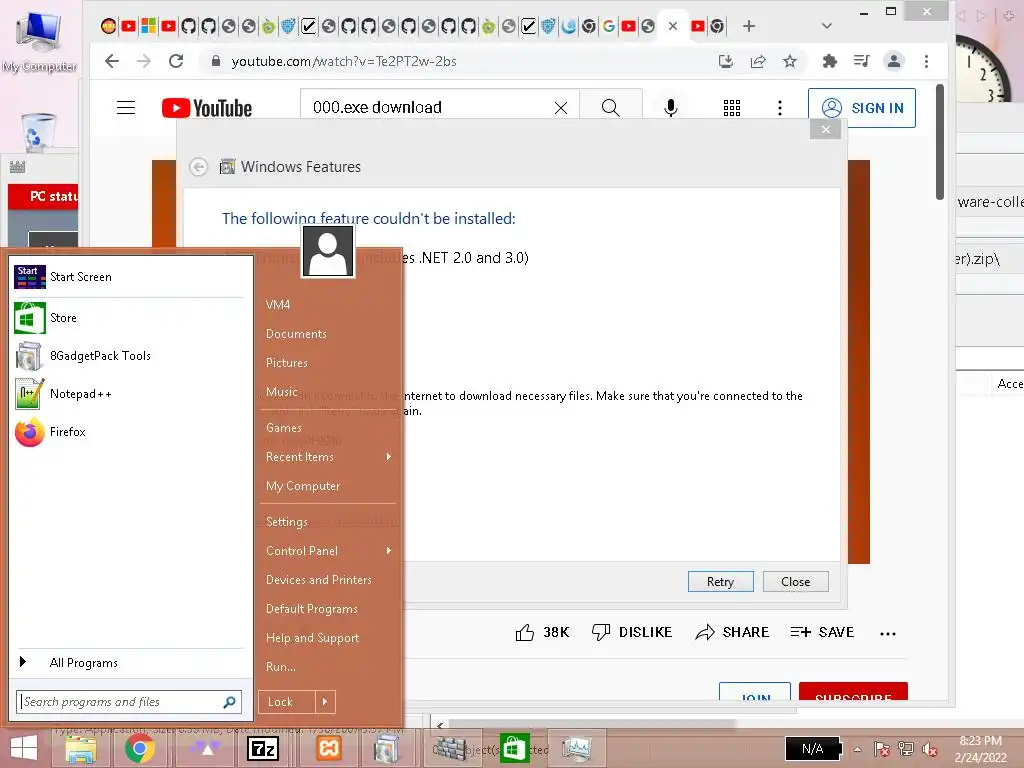
Task: Bookmark this page with star icon
Action: 790,61
